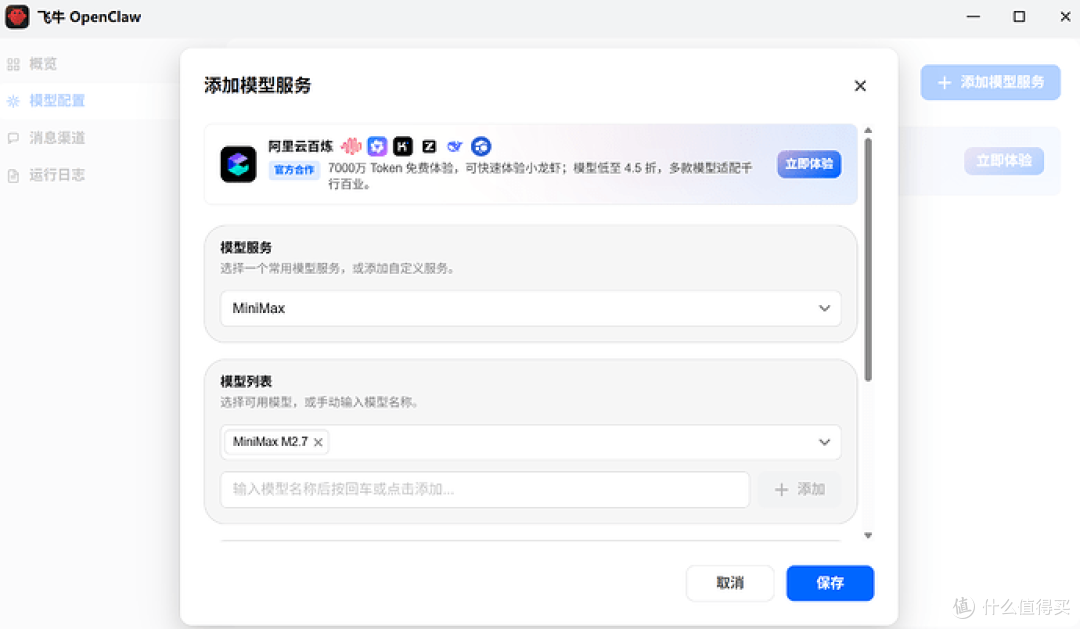Focus the 输入模型名称 input field

[x=485, y=490]
